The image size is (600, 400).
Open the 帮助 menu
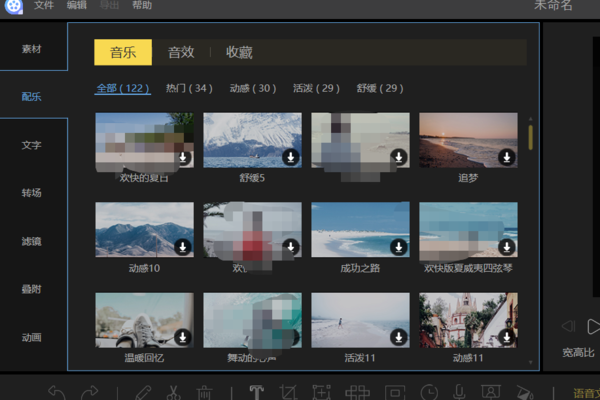(142, 6)
